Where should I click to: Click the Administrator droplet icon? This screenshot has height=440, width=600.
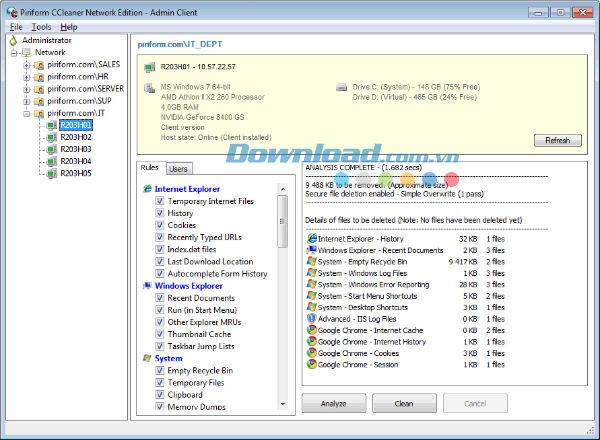tap(13, 41)
